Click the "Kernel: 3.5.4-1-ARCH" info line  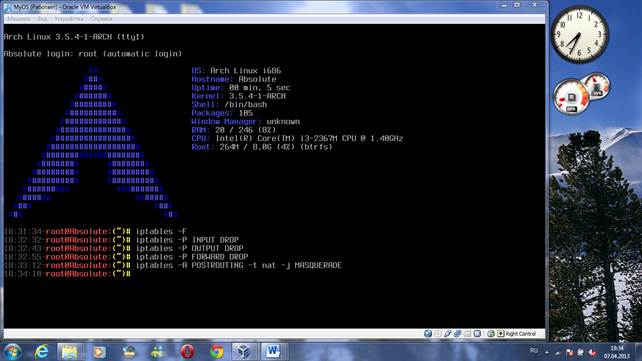[x=239, y=96]
